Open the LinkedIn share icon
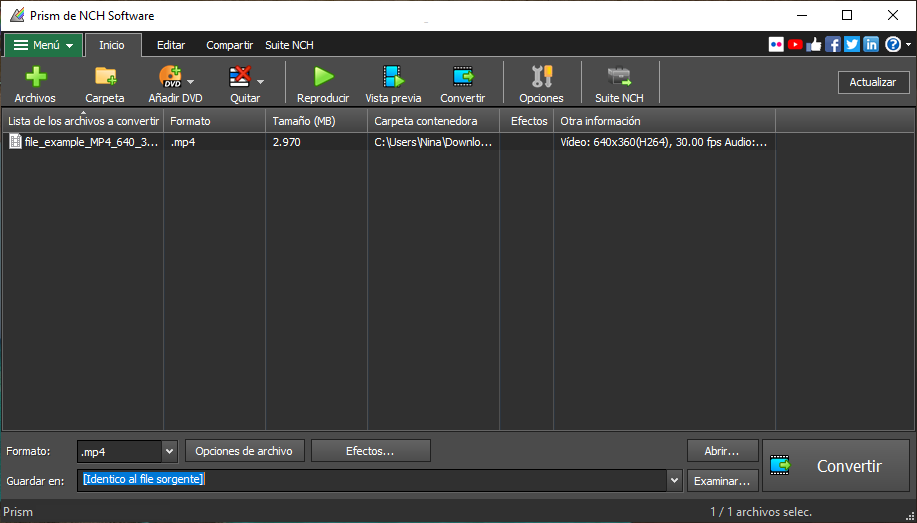Image resolution: width=917 pixels, height=523 pixels. pyautogui.click(x=871, y=44)
